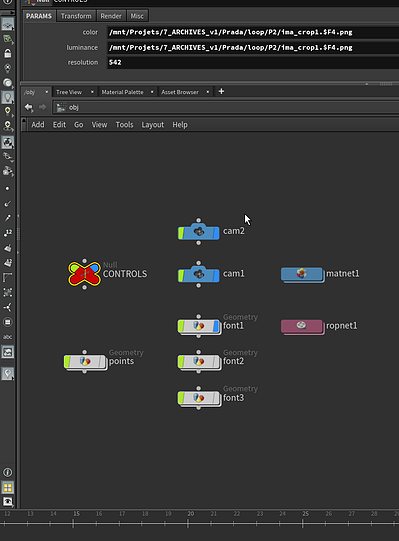Click the font3 geometry node icon
The image size is (399, 541).
(x=199, y=398)
